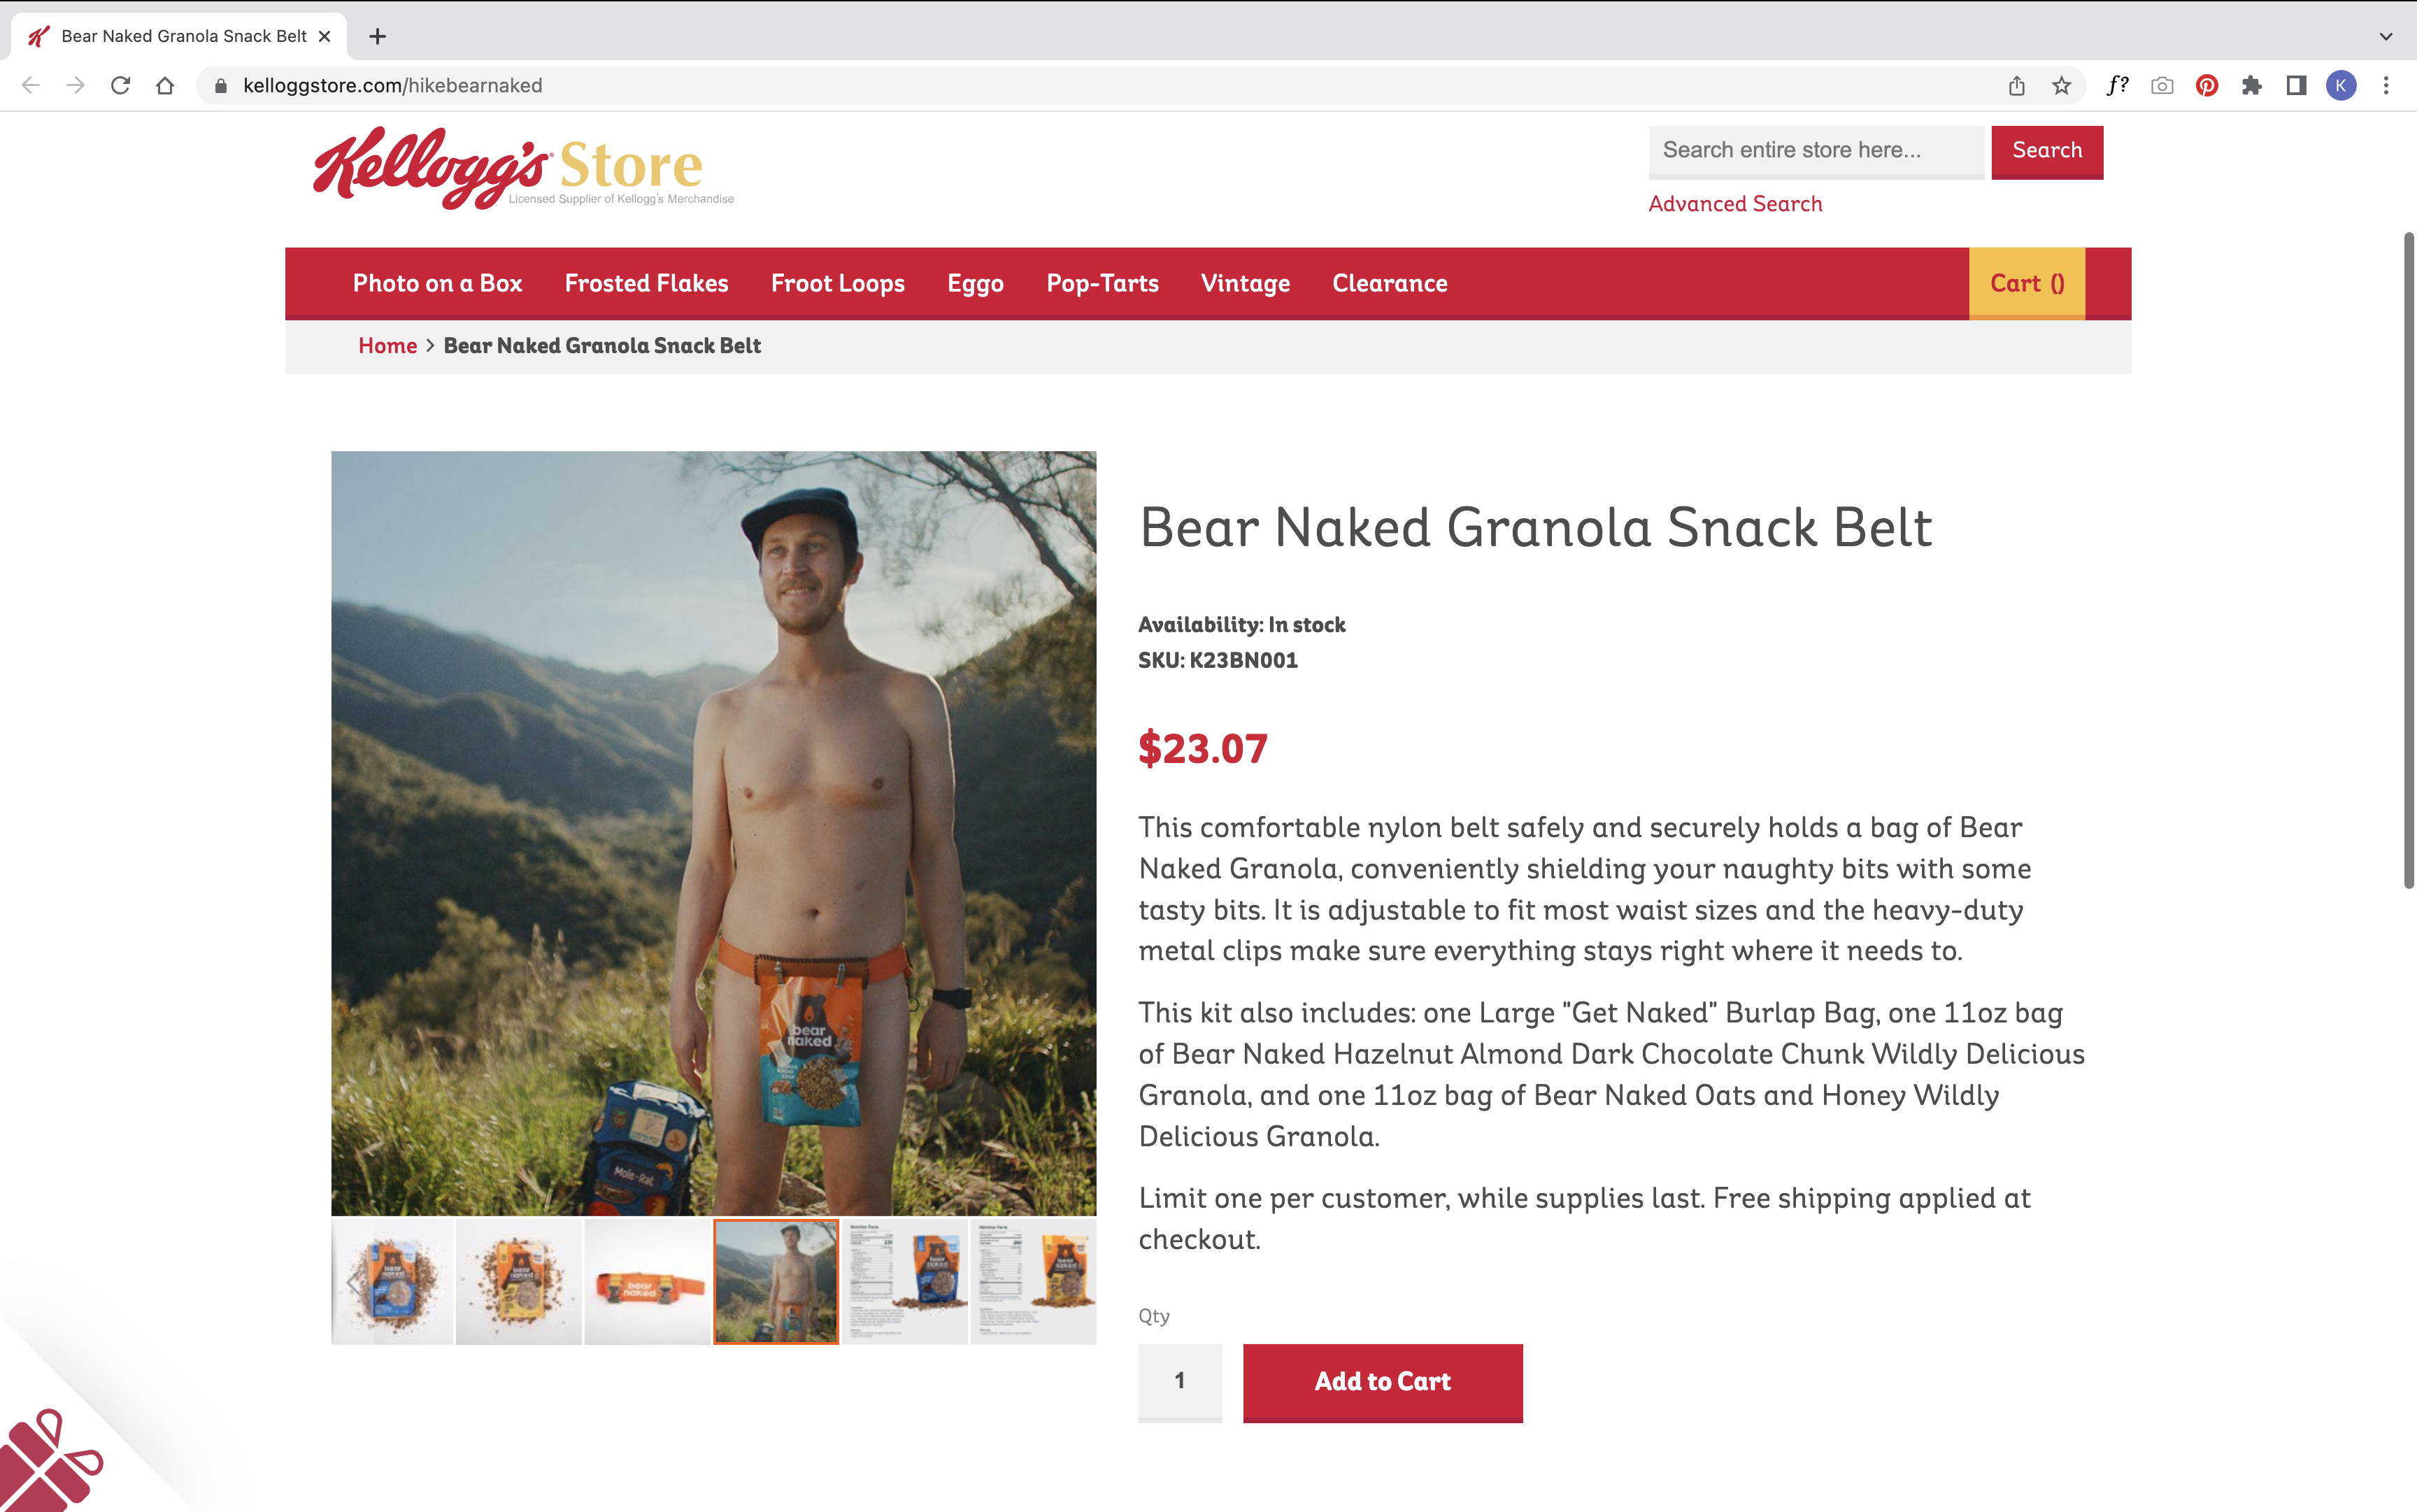Image resolution: width=2417 pixels, height=1512 pixels.
Task: Add the snack belt to cart
Action: pos(1382,1382)
